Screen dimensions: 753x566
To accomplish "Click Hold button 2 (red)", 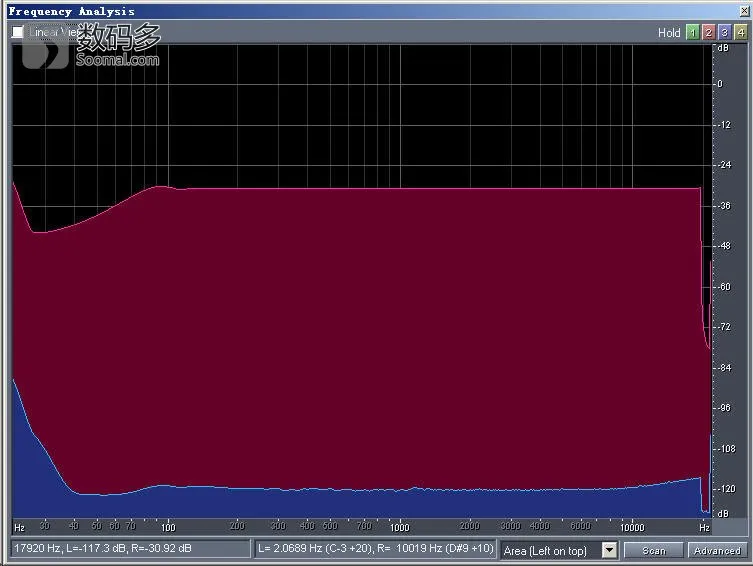I will point(708,32).
